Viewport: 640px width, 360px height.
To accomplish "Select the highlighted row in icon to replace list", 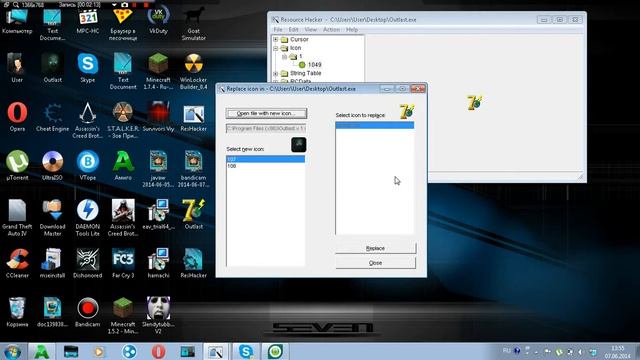I will (x=375, y=125).
